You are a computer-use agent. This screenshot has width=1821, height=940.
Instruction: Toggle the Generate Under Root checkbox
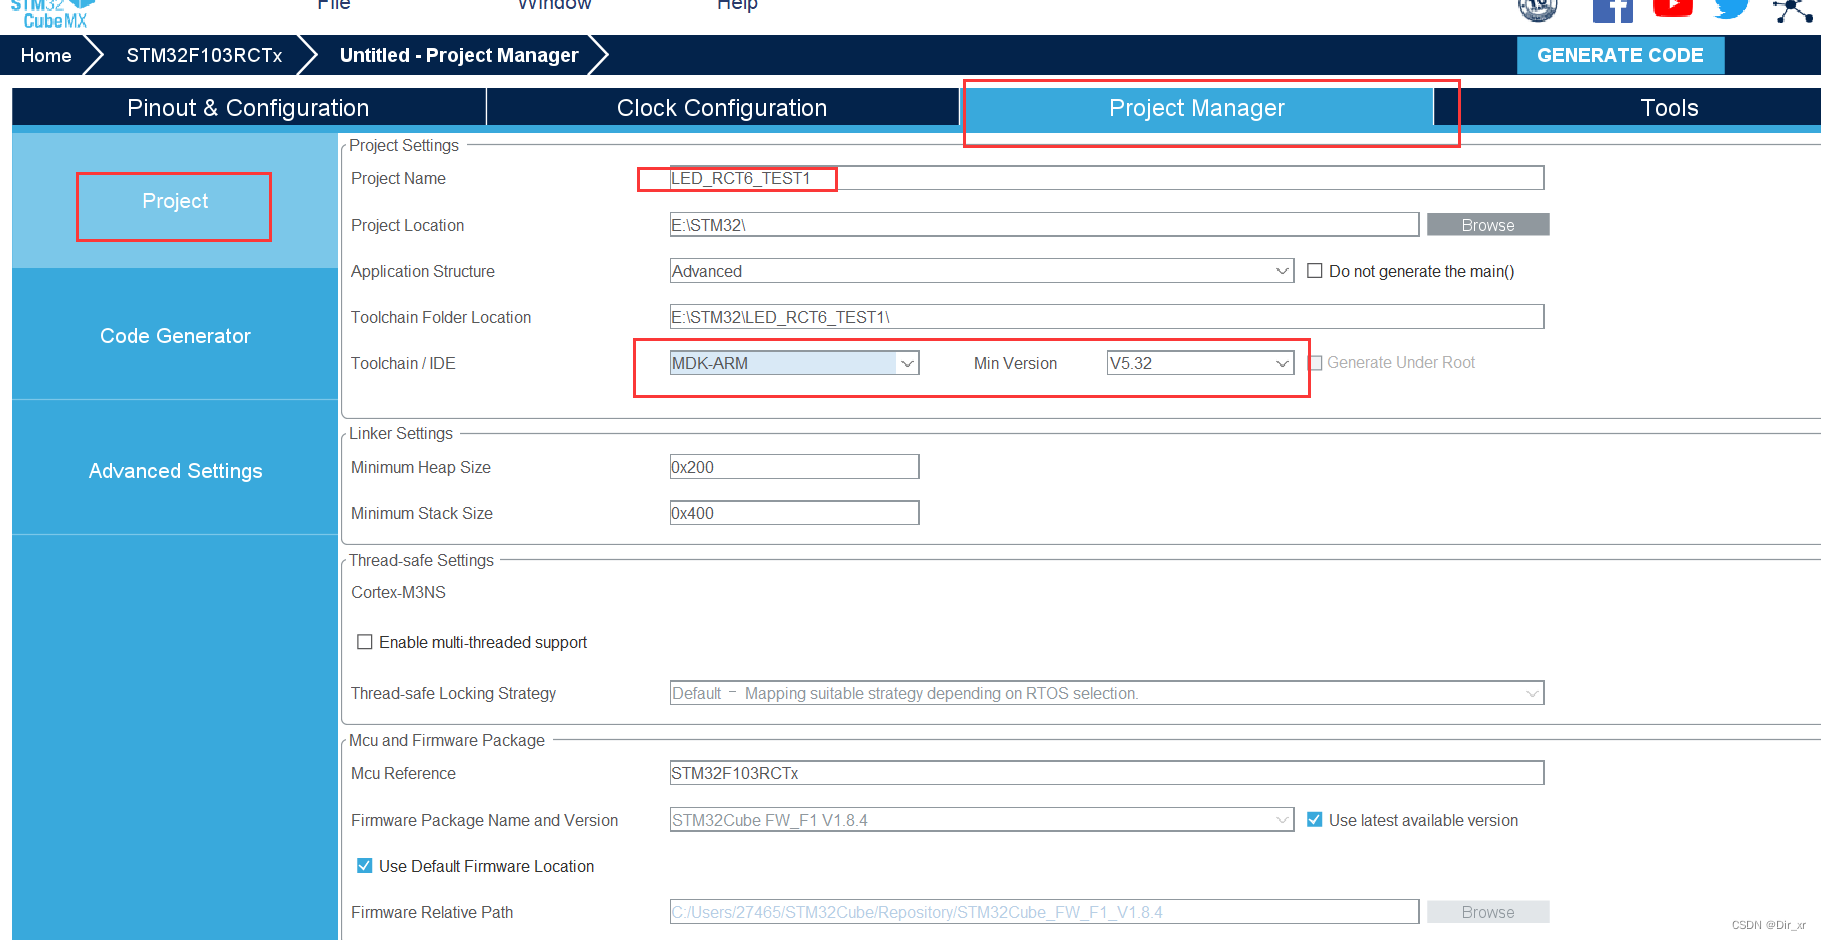1315,363
